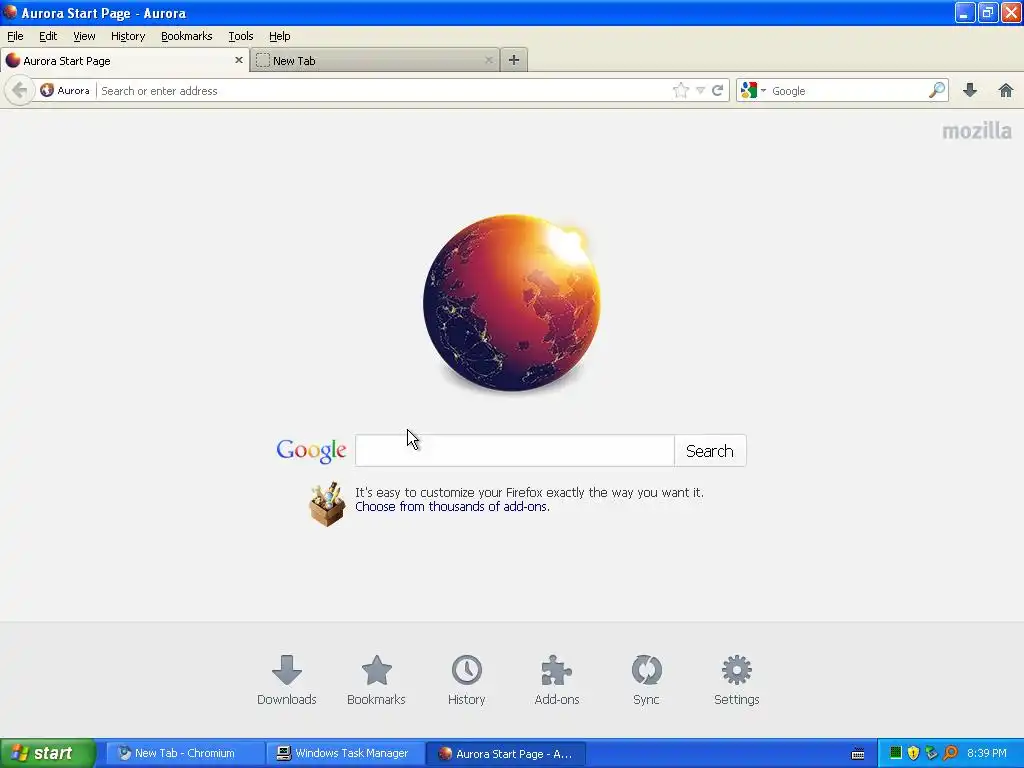
Task: Switch to the New Tab tab
Action: tap(374, 60)
